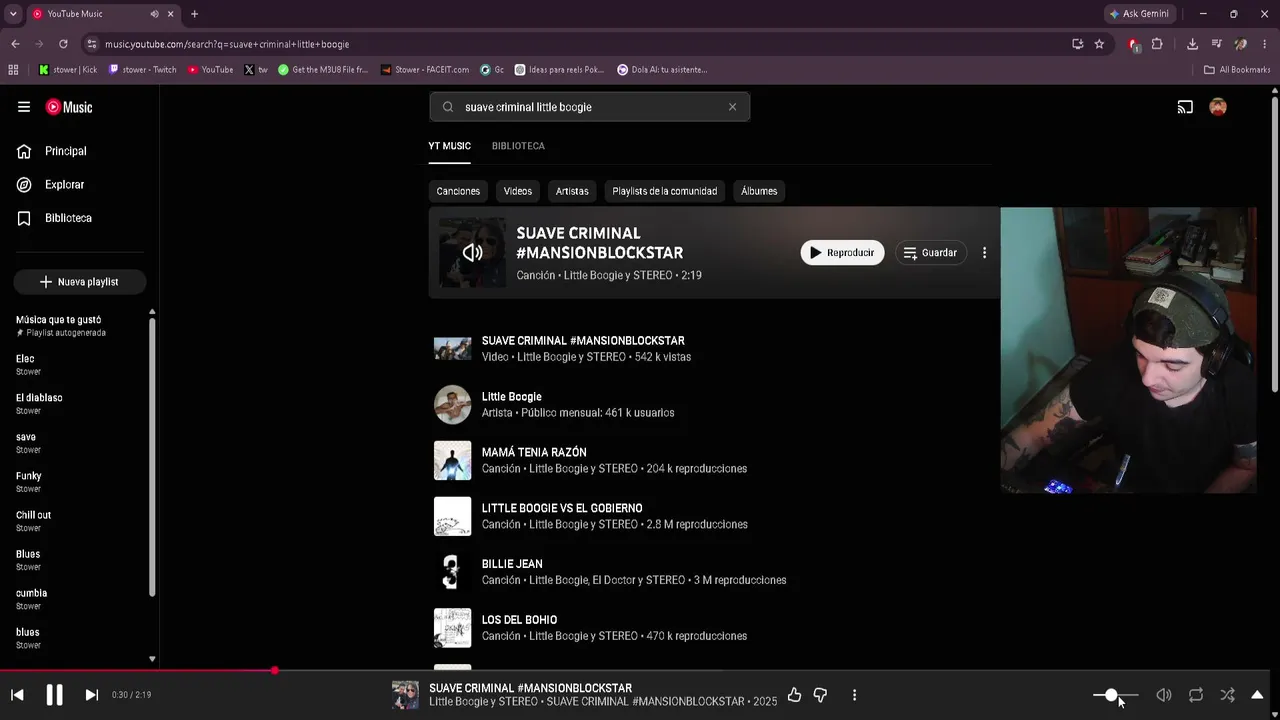
Task: Bookmark this page with the star icon
Action: pyautogui.click(x=1099, y=44)
